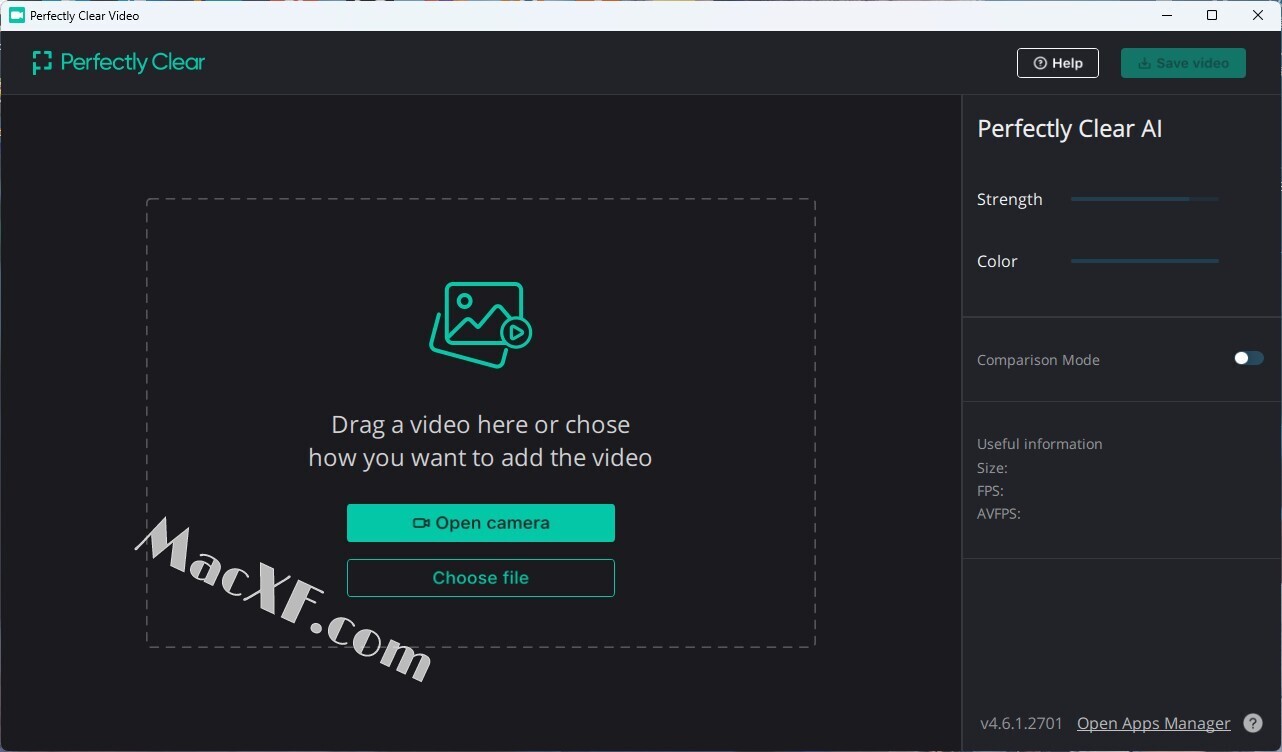Click the AVFPS: info row
1282x752 pixels.
pos(999,514)
